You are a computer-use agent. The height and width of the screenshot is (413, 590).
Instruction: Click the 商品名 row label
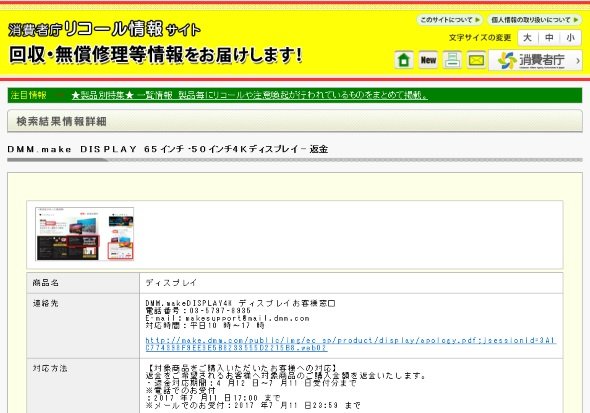(x=46, y=282)
